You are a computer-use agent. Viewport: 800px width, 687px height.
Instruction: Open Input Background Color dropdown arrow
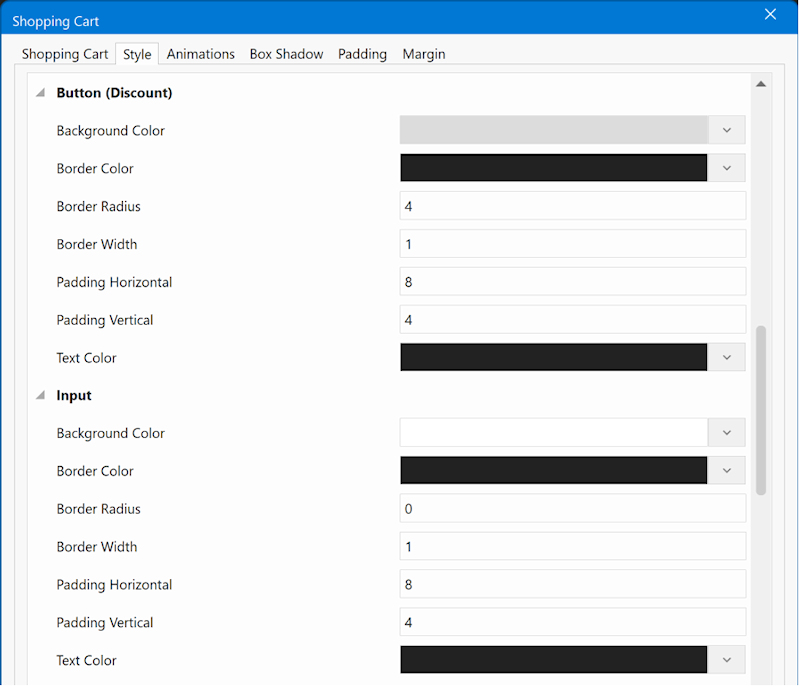727,433
